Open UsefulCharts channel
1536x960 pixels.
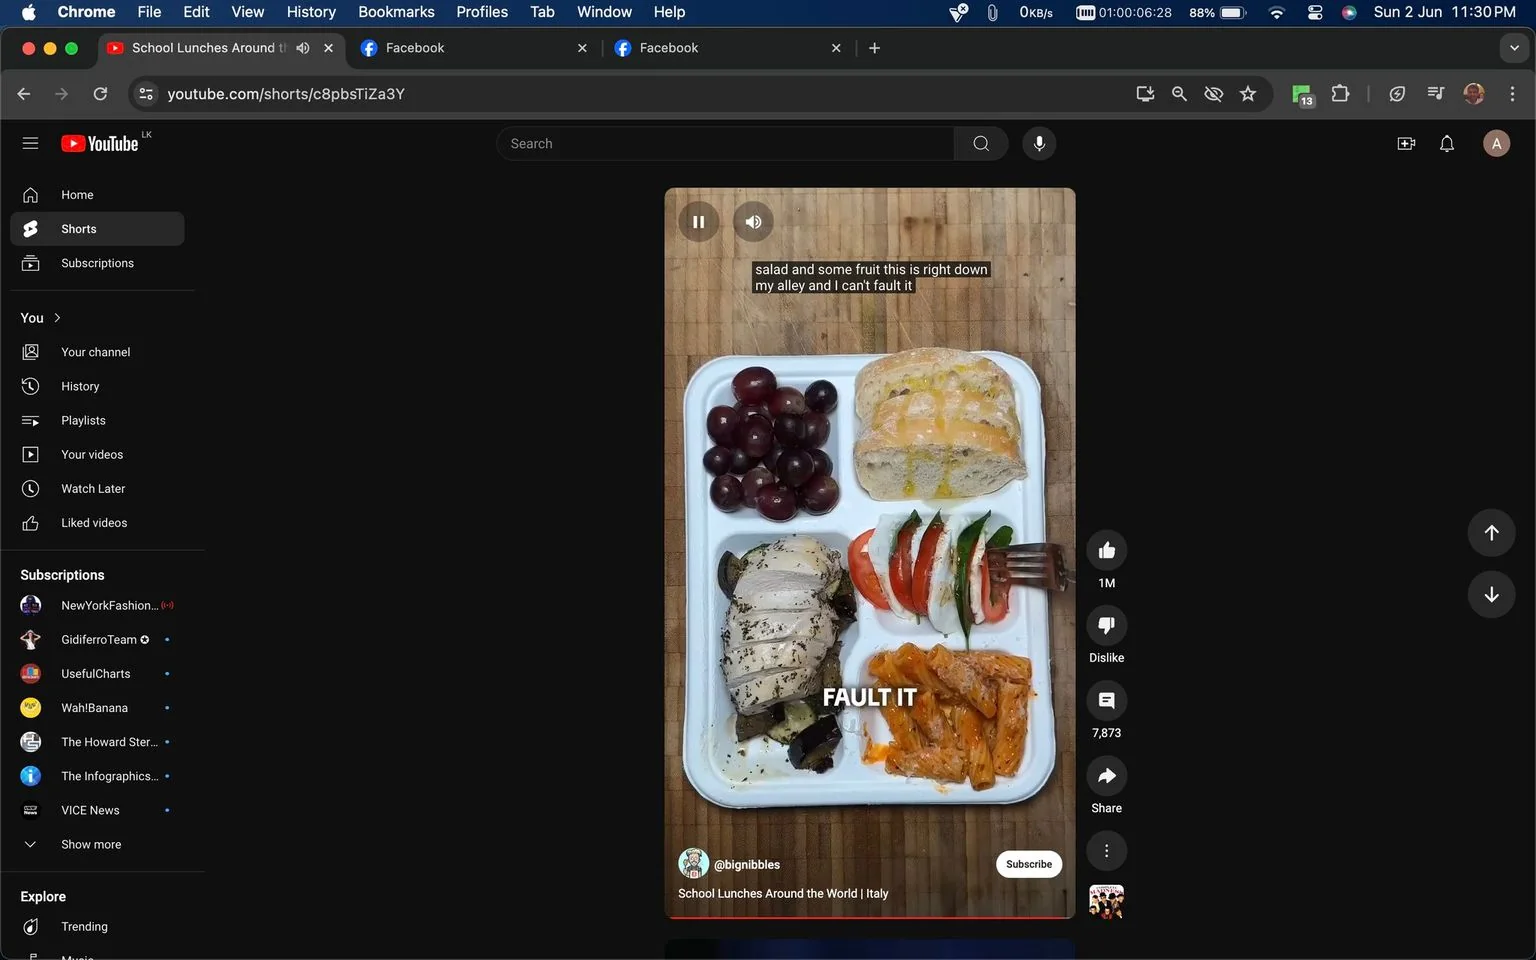pyautogui.click(x=97, y=673)
